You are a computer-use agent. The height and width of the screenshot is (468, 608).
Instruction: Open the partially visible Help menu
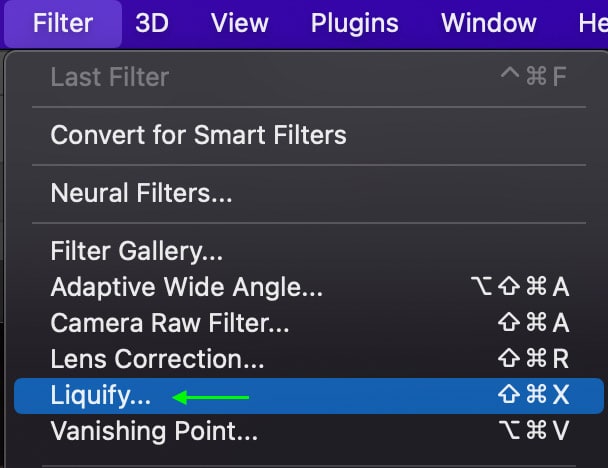[593, 23]
